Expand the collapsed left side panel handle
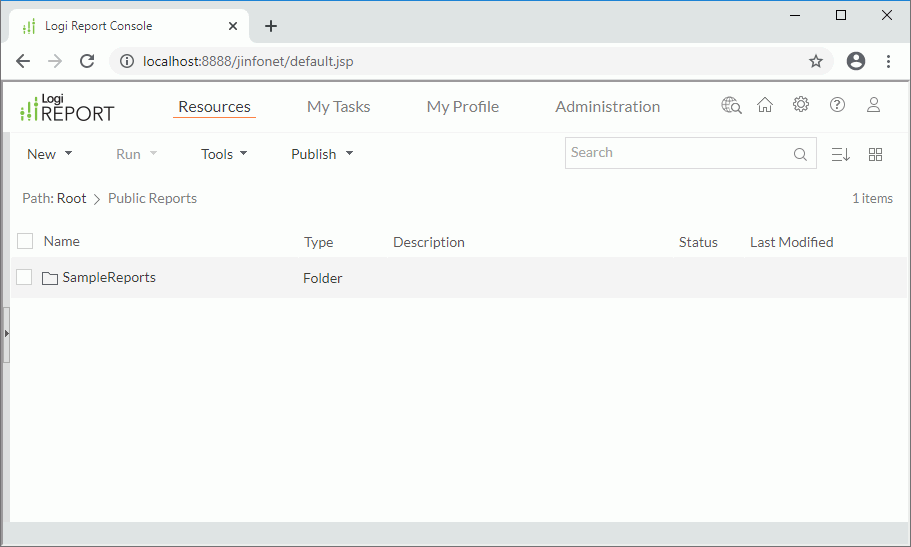The width and height of the screenshot is (911, 547). pyautogui.click(x=6, y=332)
